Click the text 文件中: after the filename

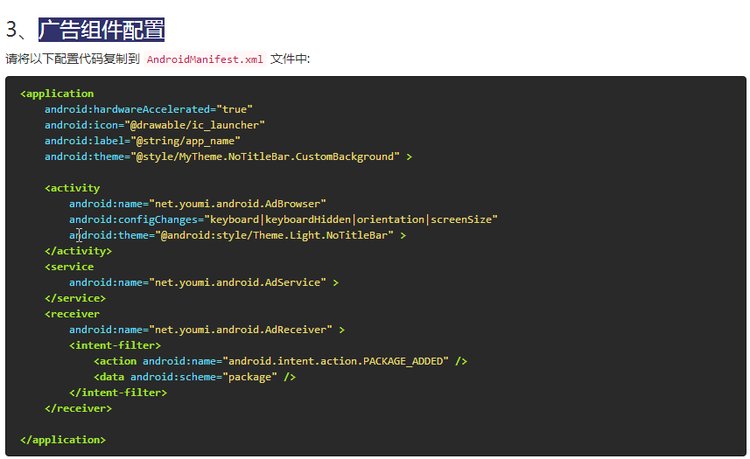click(x=290, y=59)
